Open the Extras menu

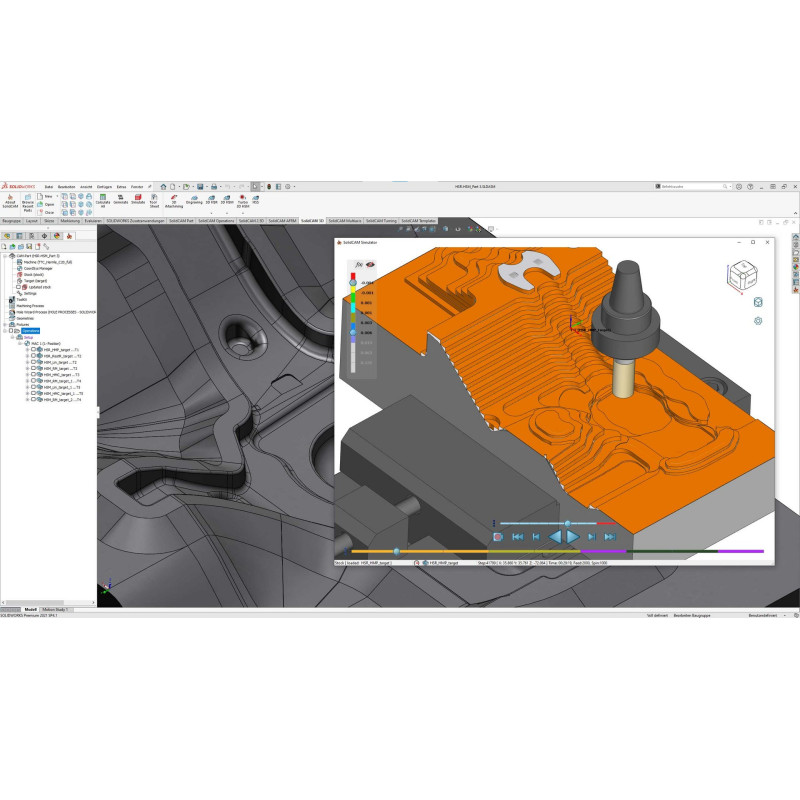(x=121, y=186)
